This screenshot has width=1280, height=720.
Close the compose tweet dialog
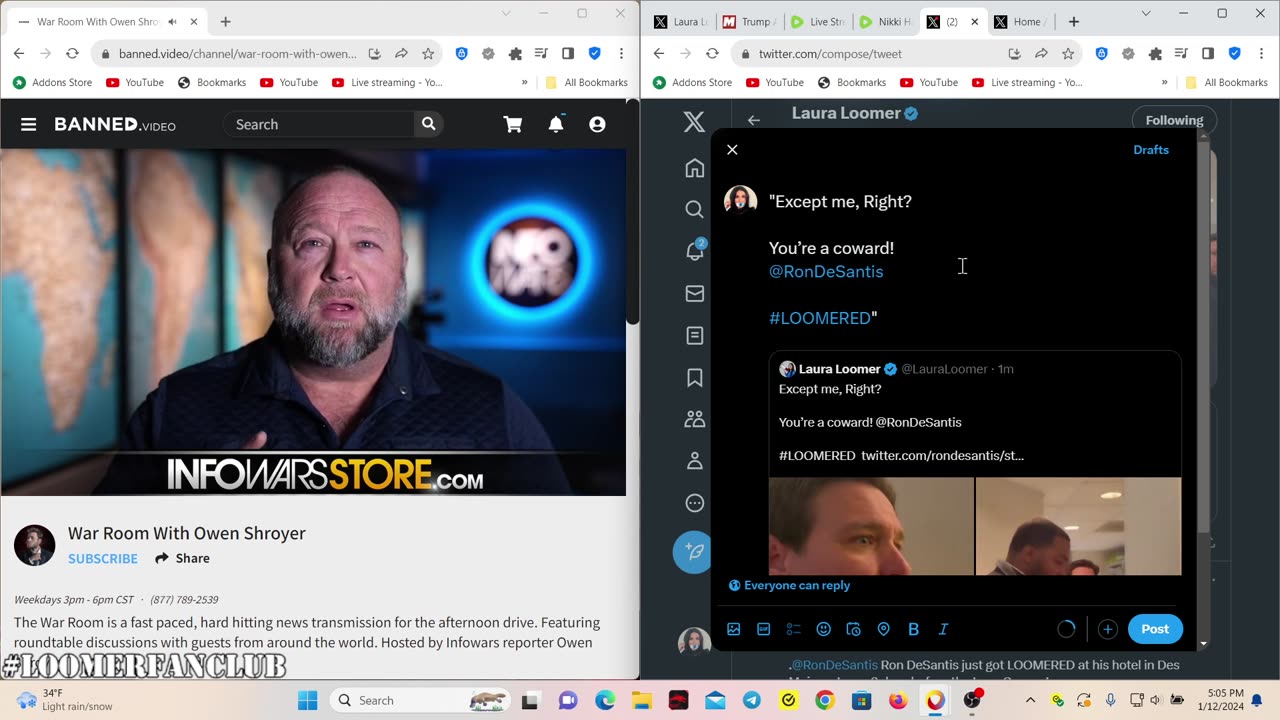click(732, 150)
